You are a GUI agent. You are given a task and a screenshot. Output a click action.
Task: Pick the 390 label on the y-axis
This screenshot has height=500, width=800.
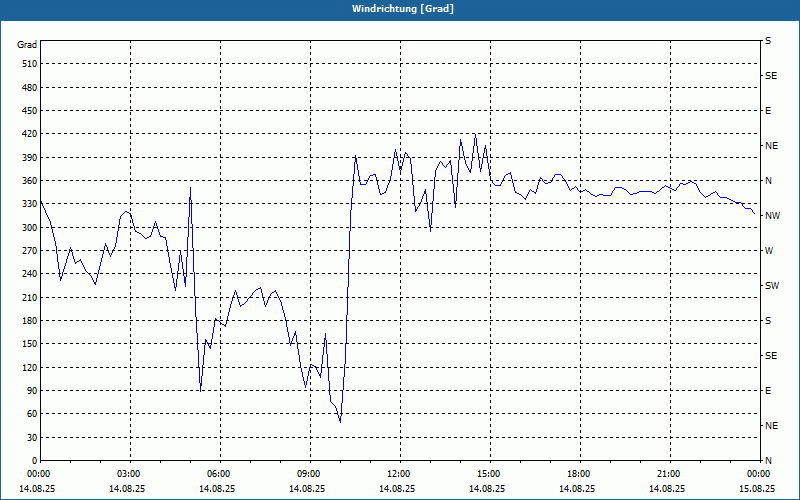click(30, 158)
